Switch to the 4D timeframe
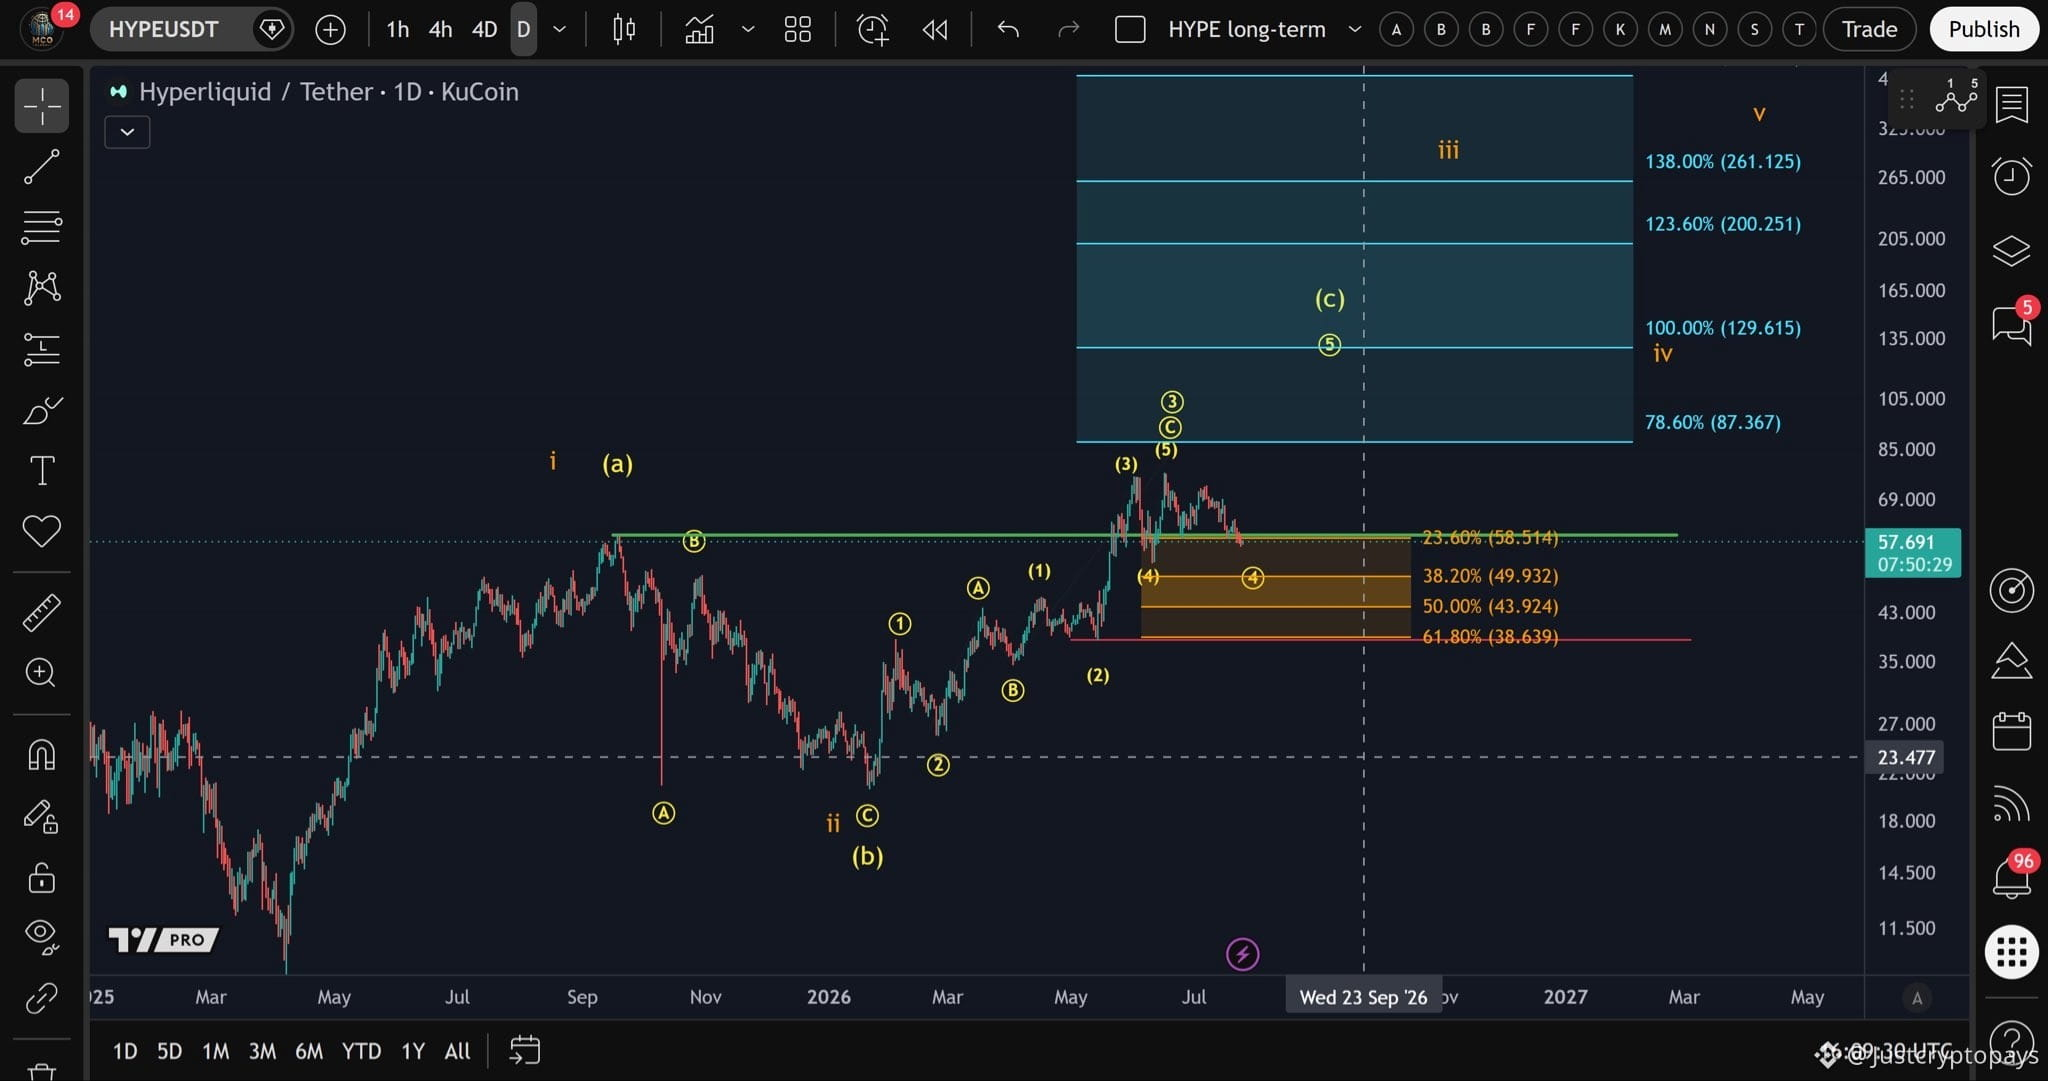Viewport: 2048px width, 1081px height. (x=484, y=30)
